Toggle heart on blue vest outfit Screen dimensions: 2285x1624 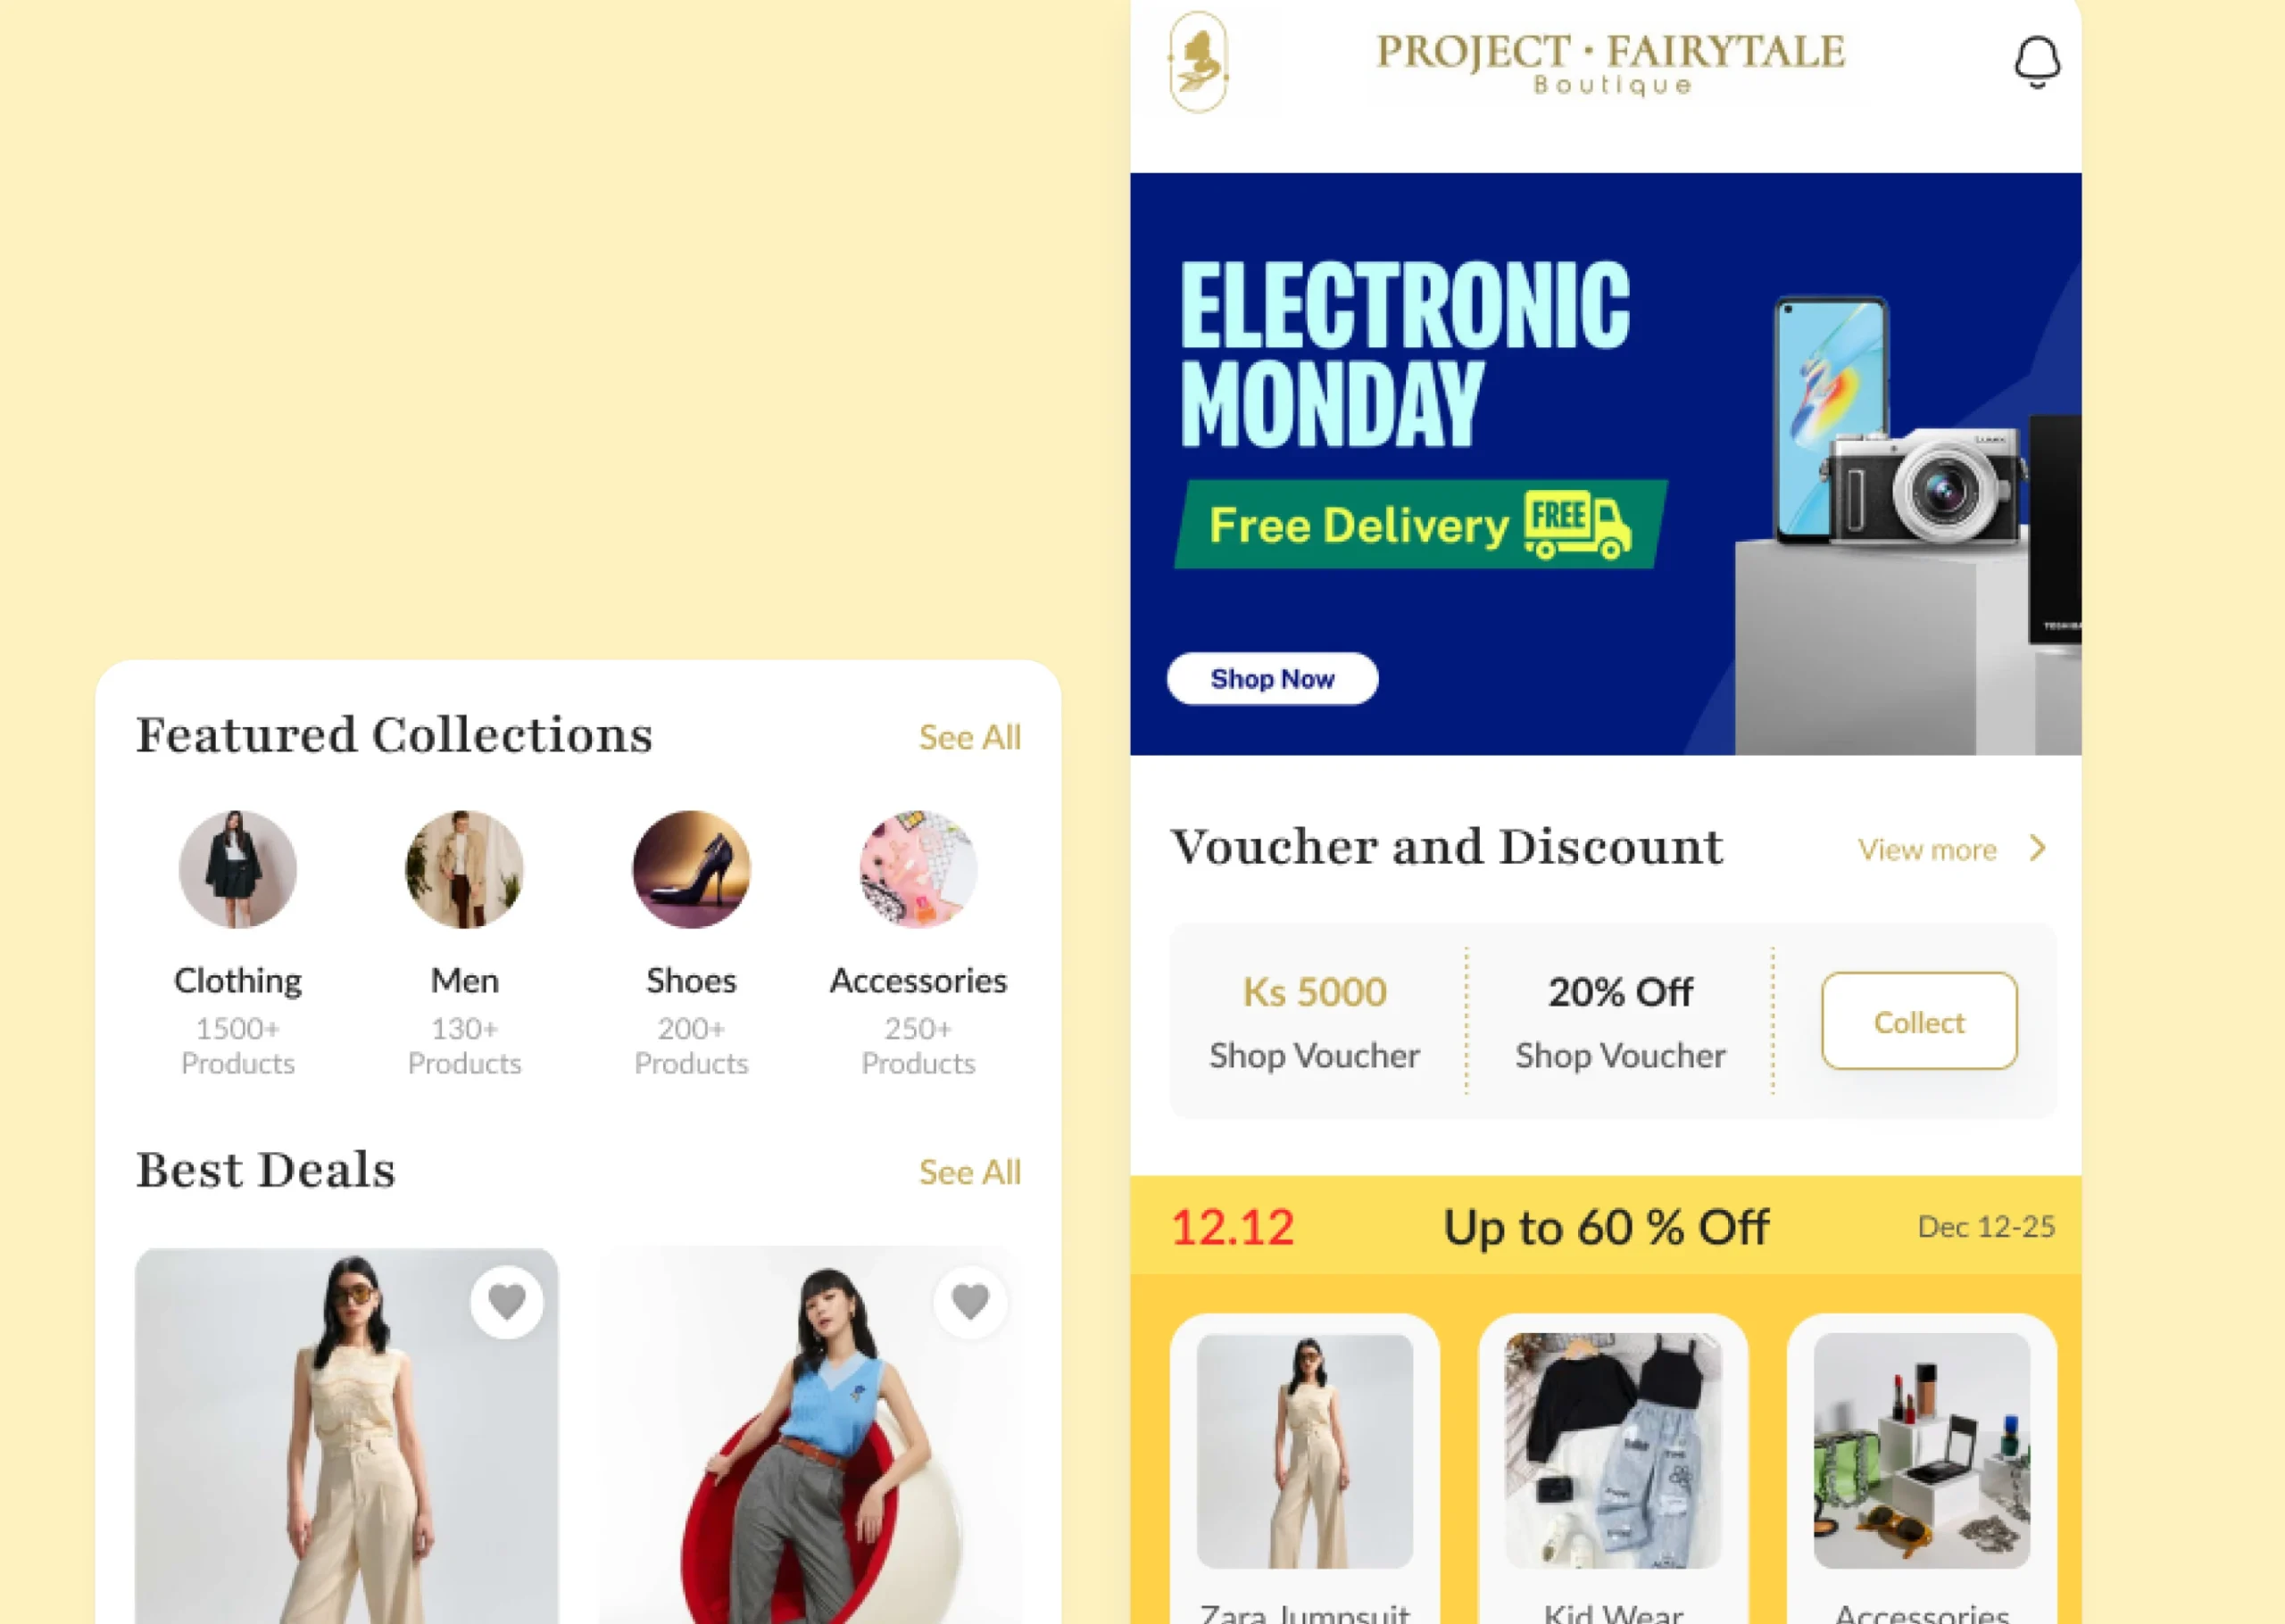coord(970,1302)
